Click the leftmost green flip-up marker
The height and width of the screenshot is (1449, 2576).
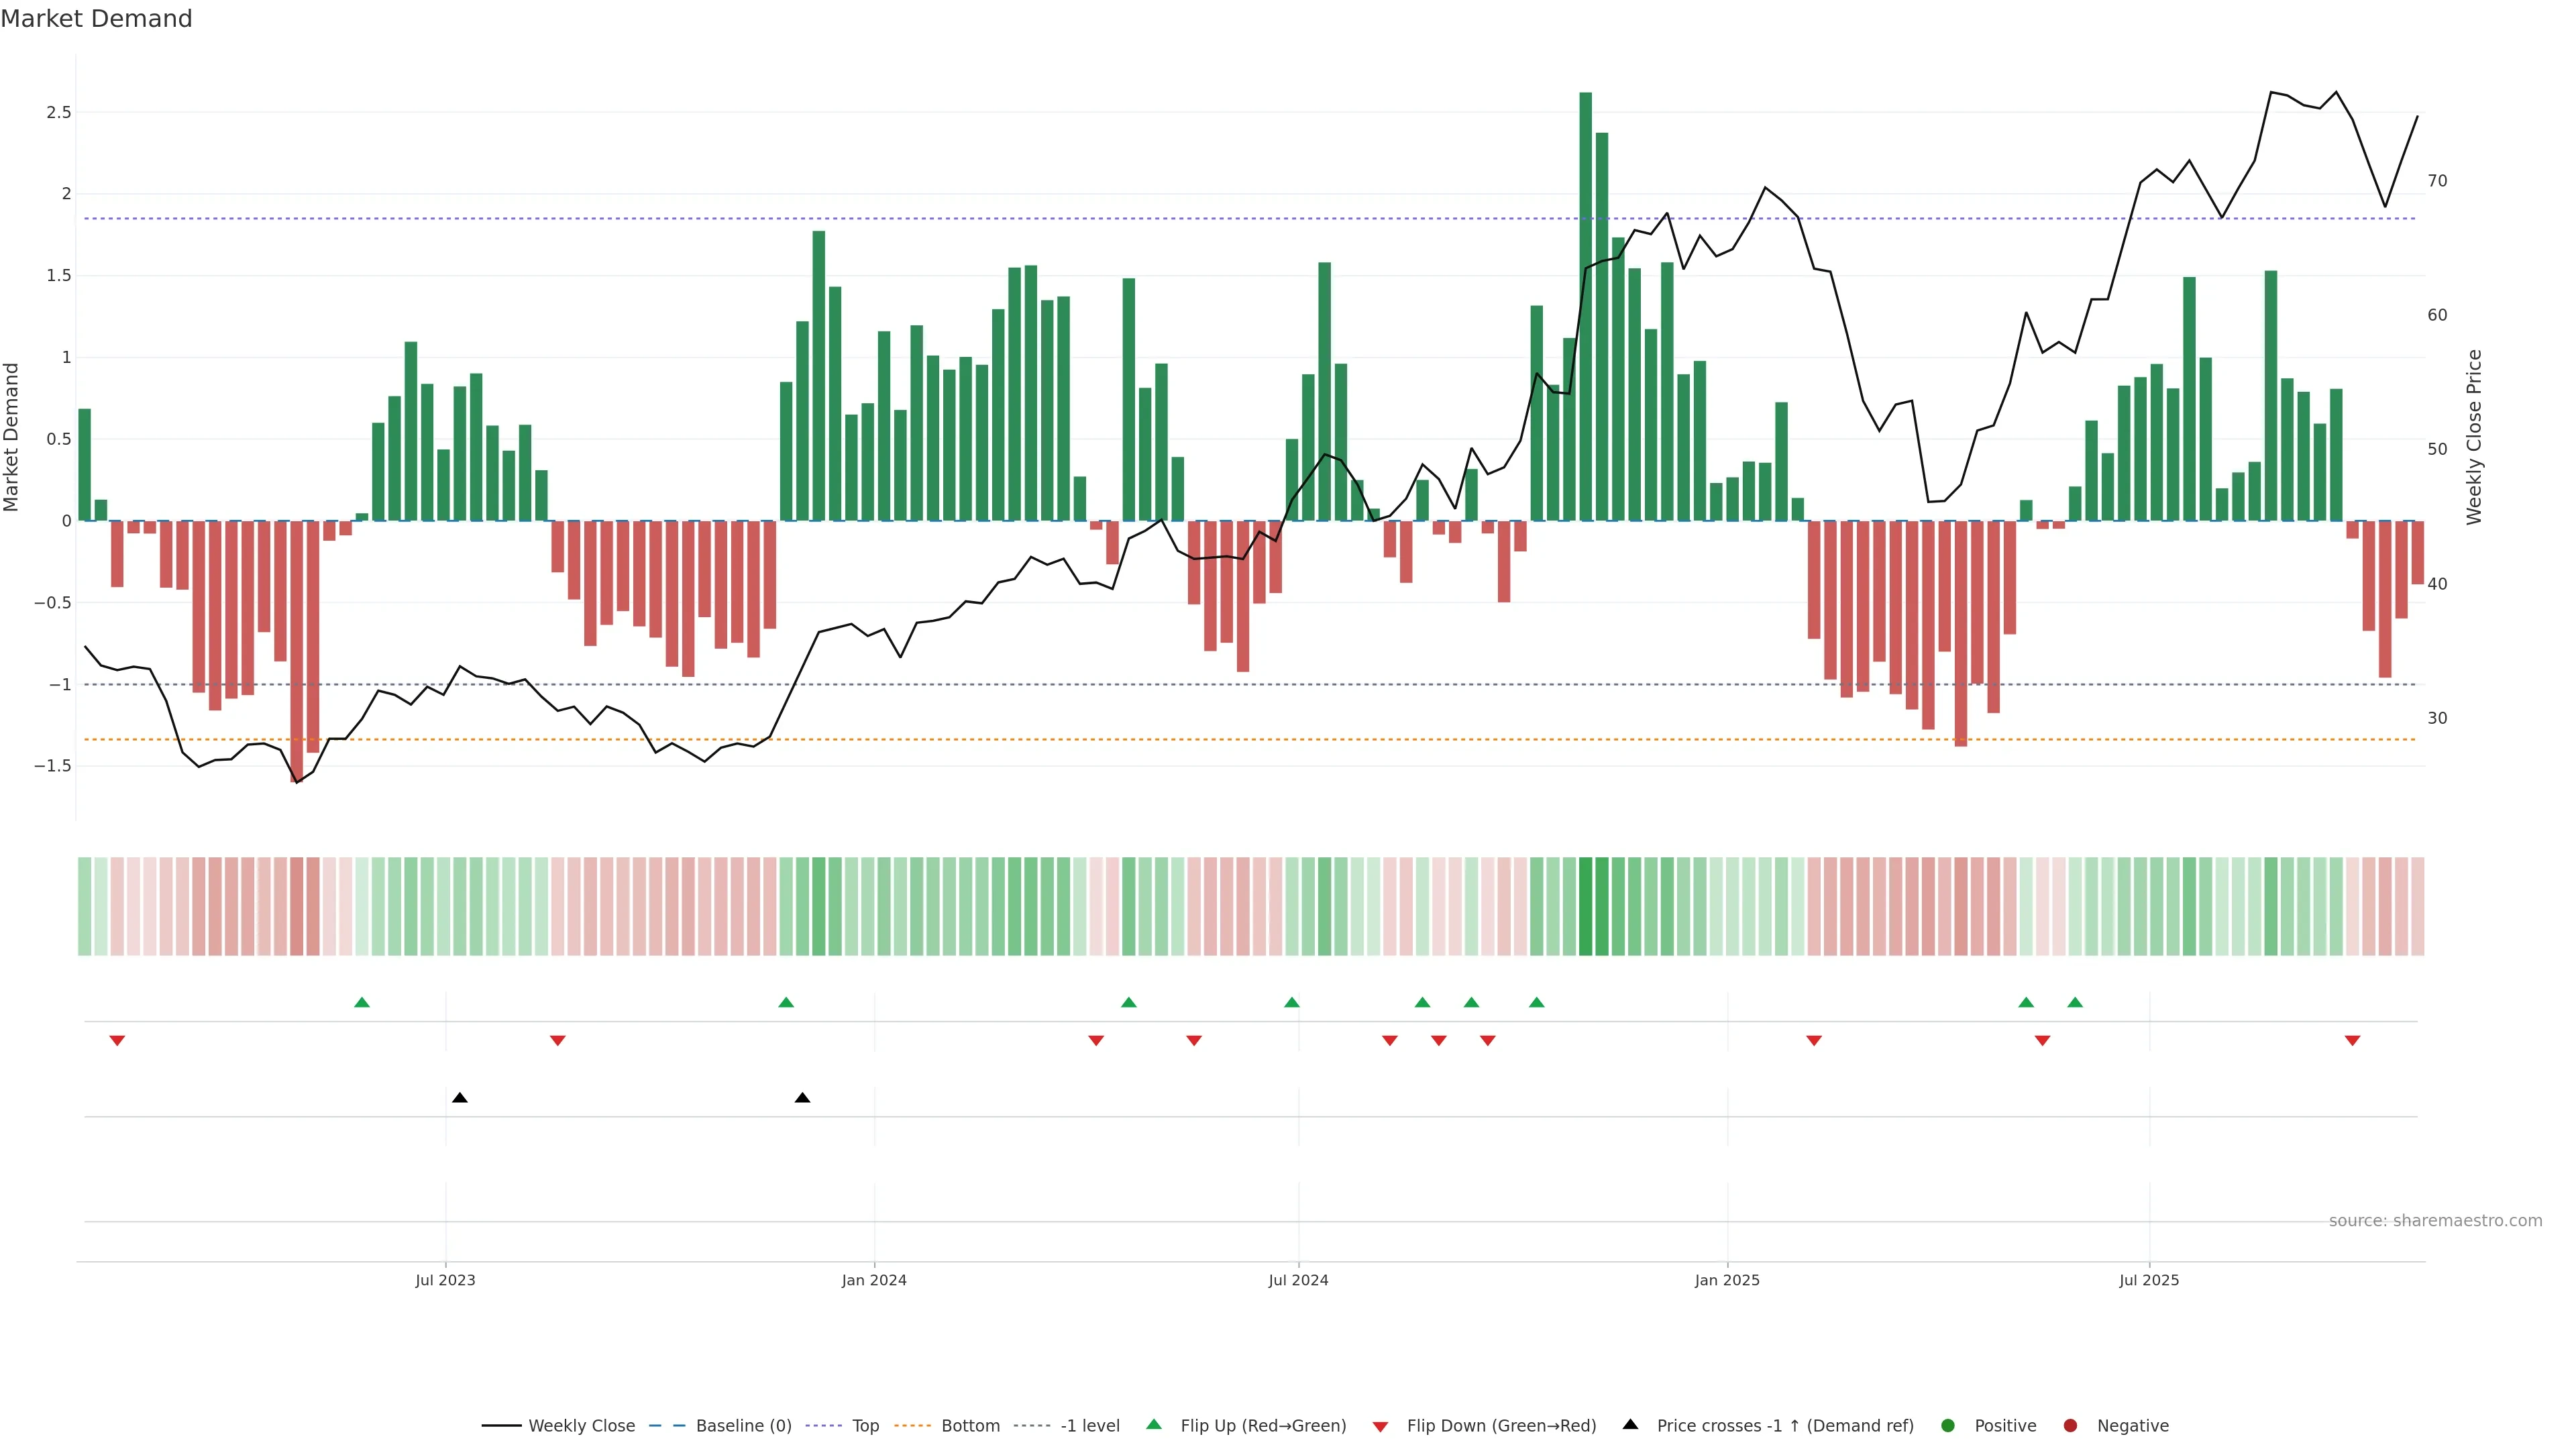coord(362,1002)
